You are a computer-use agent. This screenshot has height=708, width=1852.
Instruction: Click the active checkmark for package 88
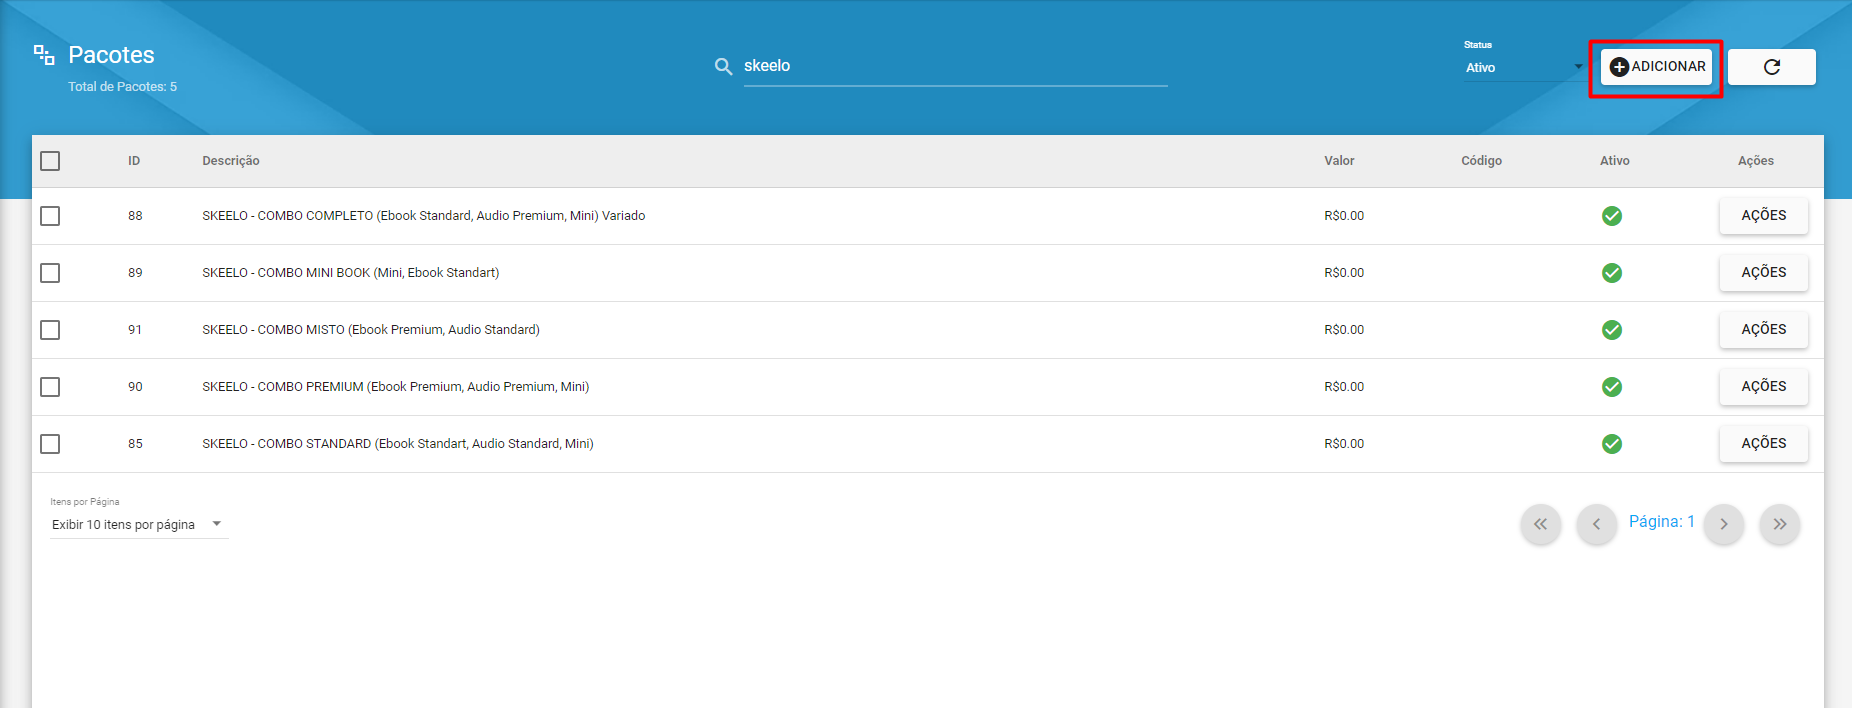pos(1611,216)
